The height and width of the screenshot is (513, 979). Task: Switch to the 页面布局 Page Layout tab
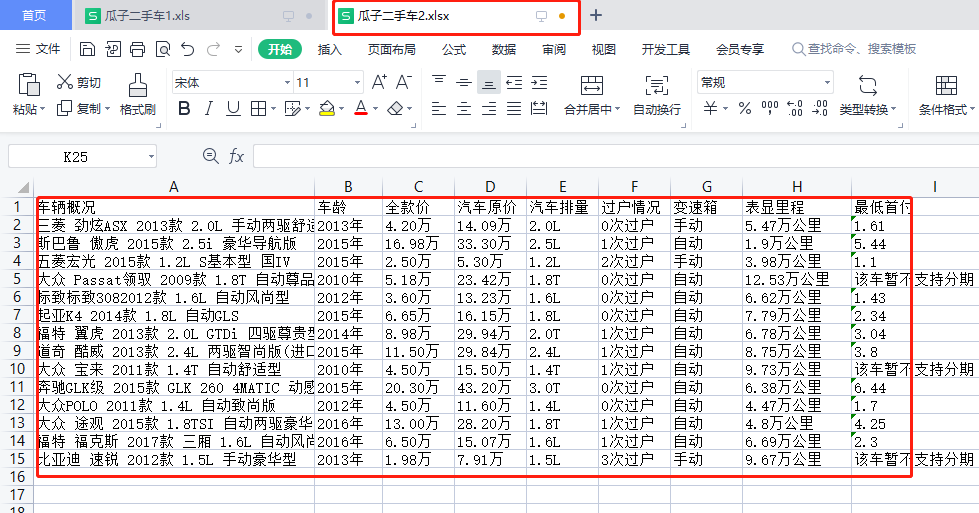click(391, 49)
